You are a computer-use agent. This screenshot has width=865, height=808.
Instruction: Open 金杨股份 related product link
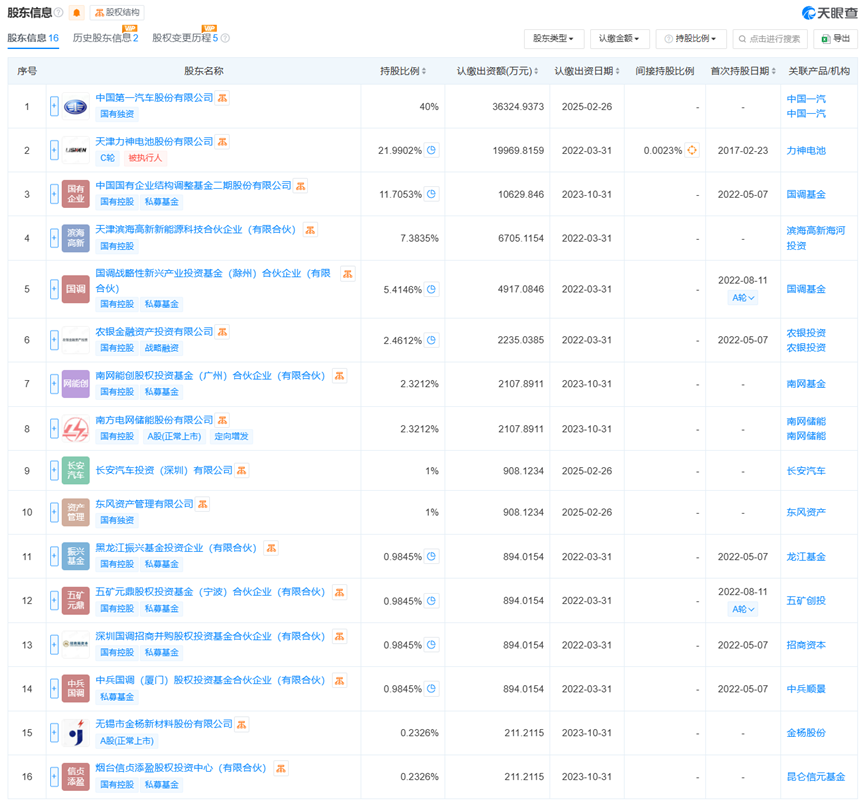806,733
